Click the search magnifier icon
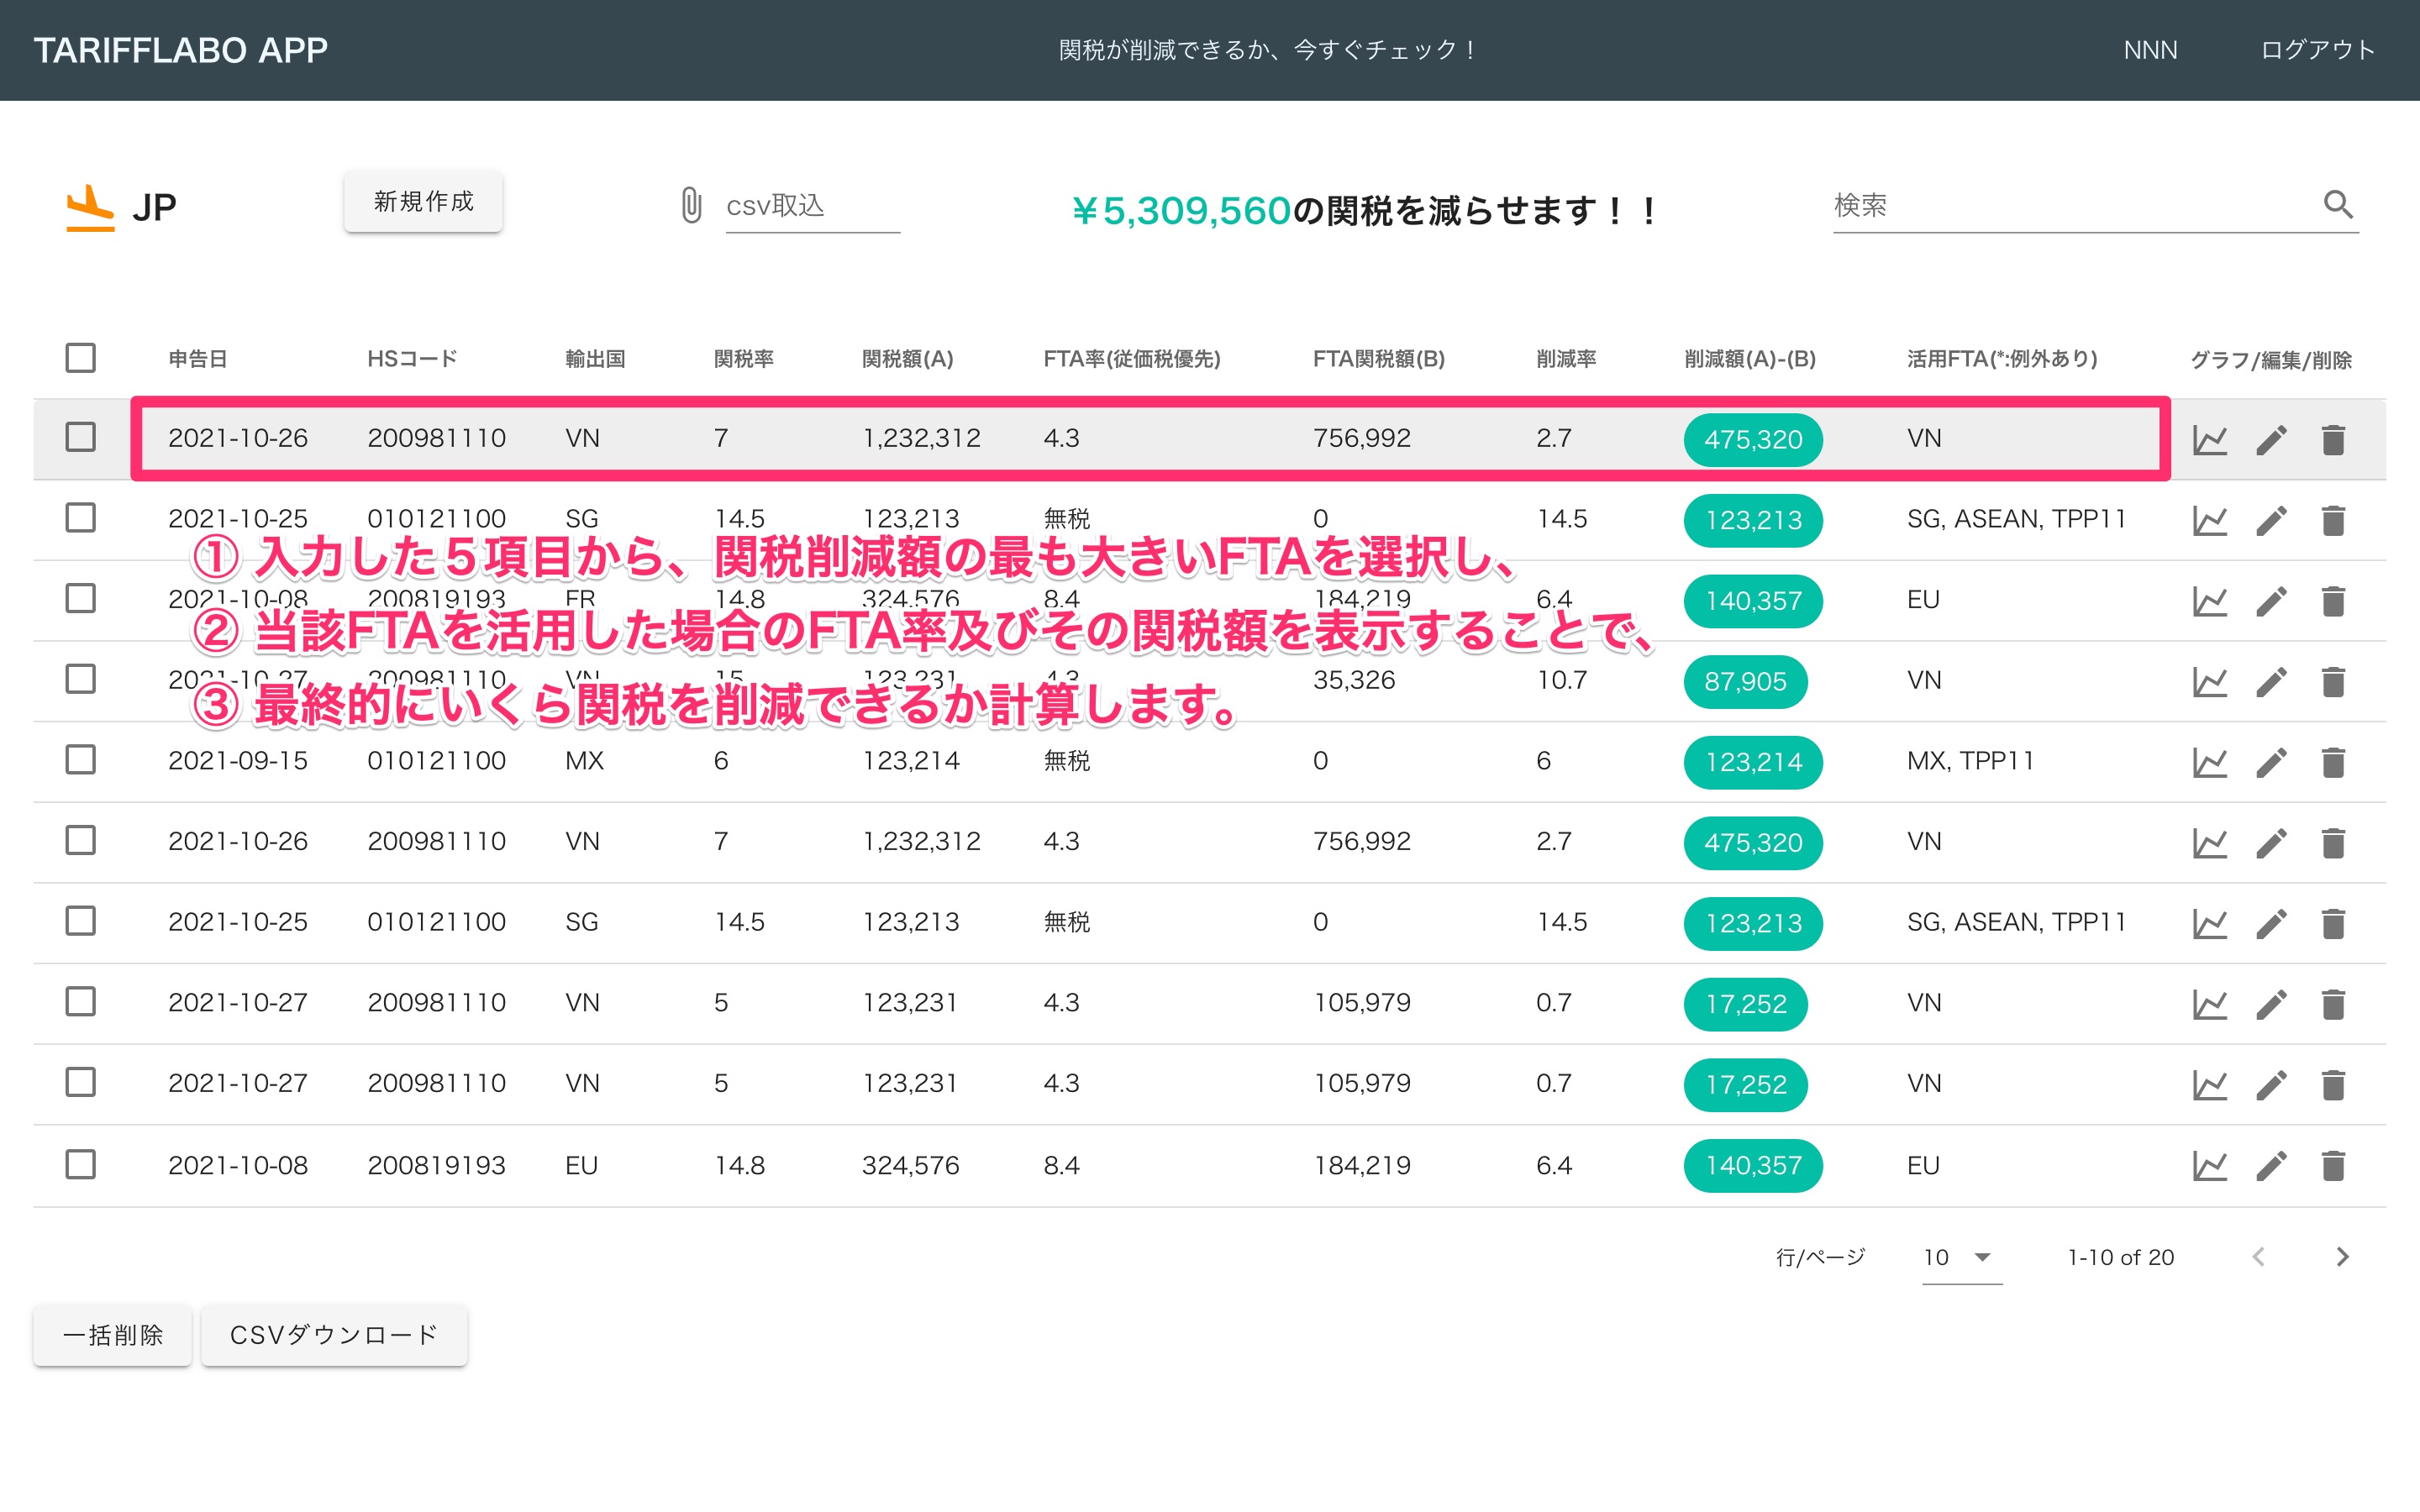This screenshot has width=2420, height=1512. point(2337,205)
